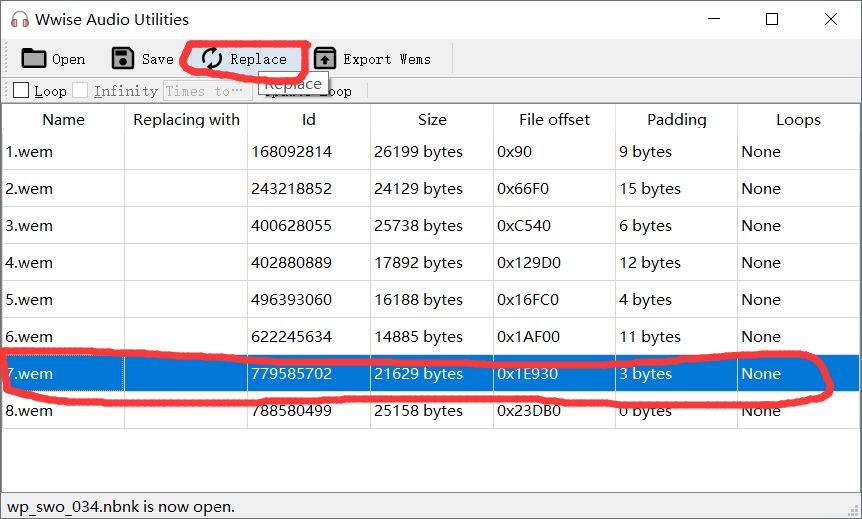Click the Loops cell for 5.wem

(x=761, y=300)
